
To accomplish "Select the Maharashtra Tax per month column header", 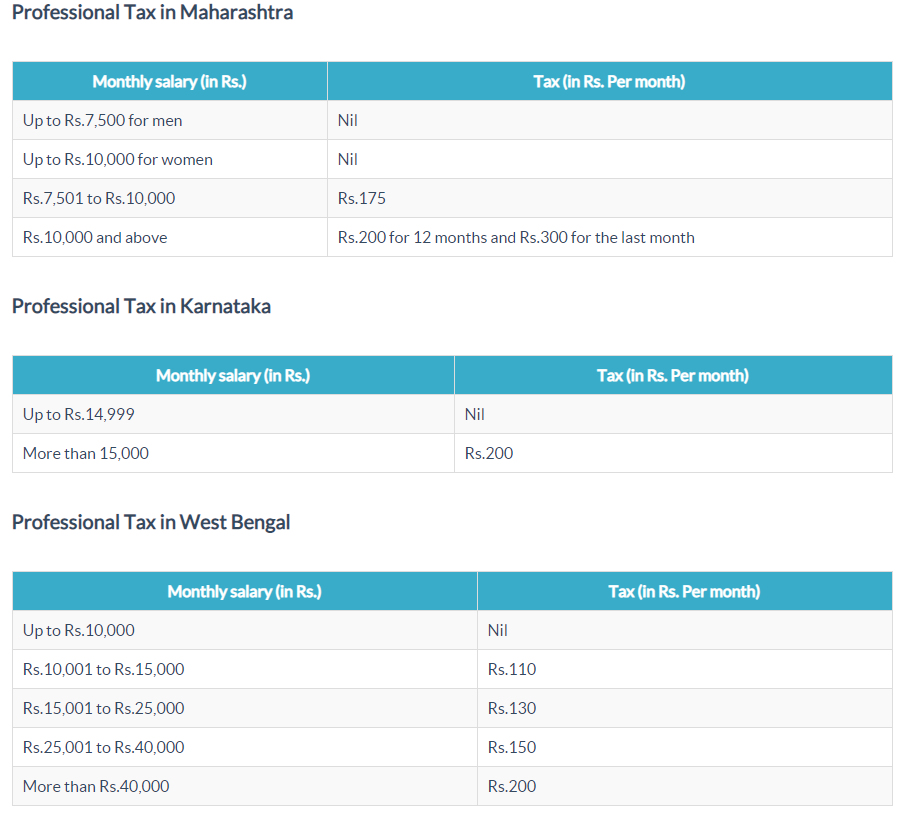I will (x=609, y=81).
